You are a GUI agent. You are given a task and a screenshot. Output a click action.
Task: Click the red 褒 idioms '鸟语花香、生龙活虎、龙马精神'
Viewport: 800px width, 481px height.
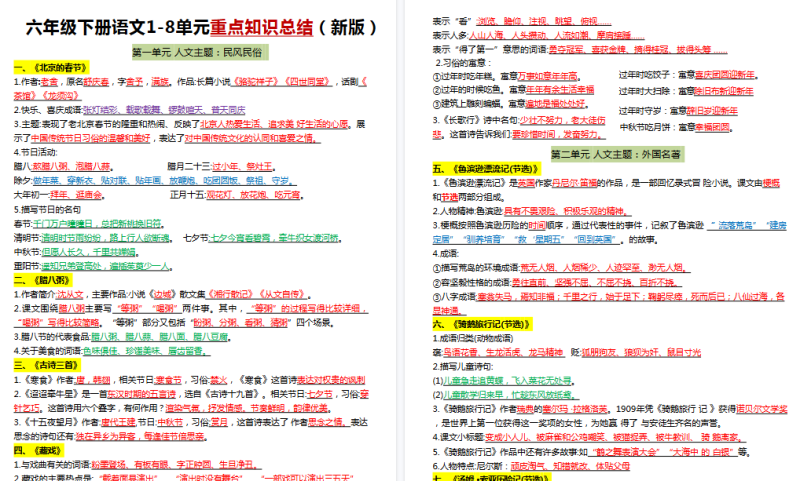503,352
